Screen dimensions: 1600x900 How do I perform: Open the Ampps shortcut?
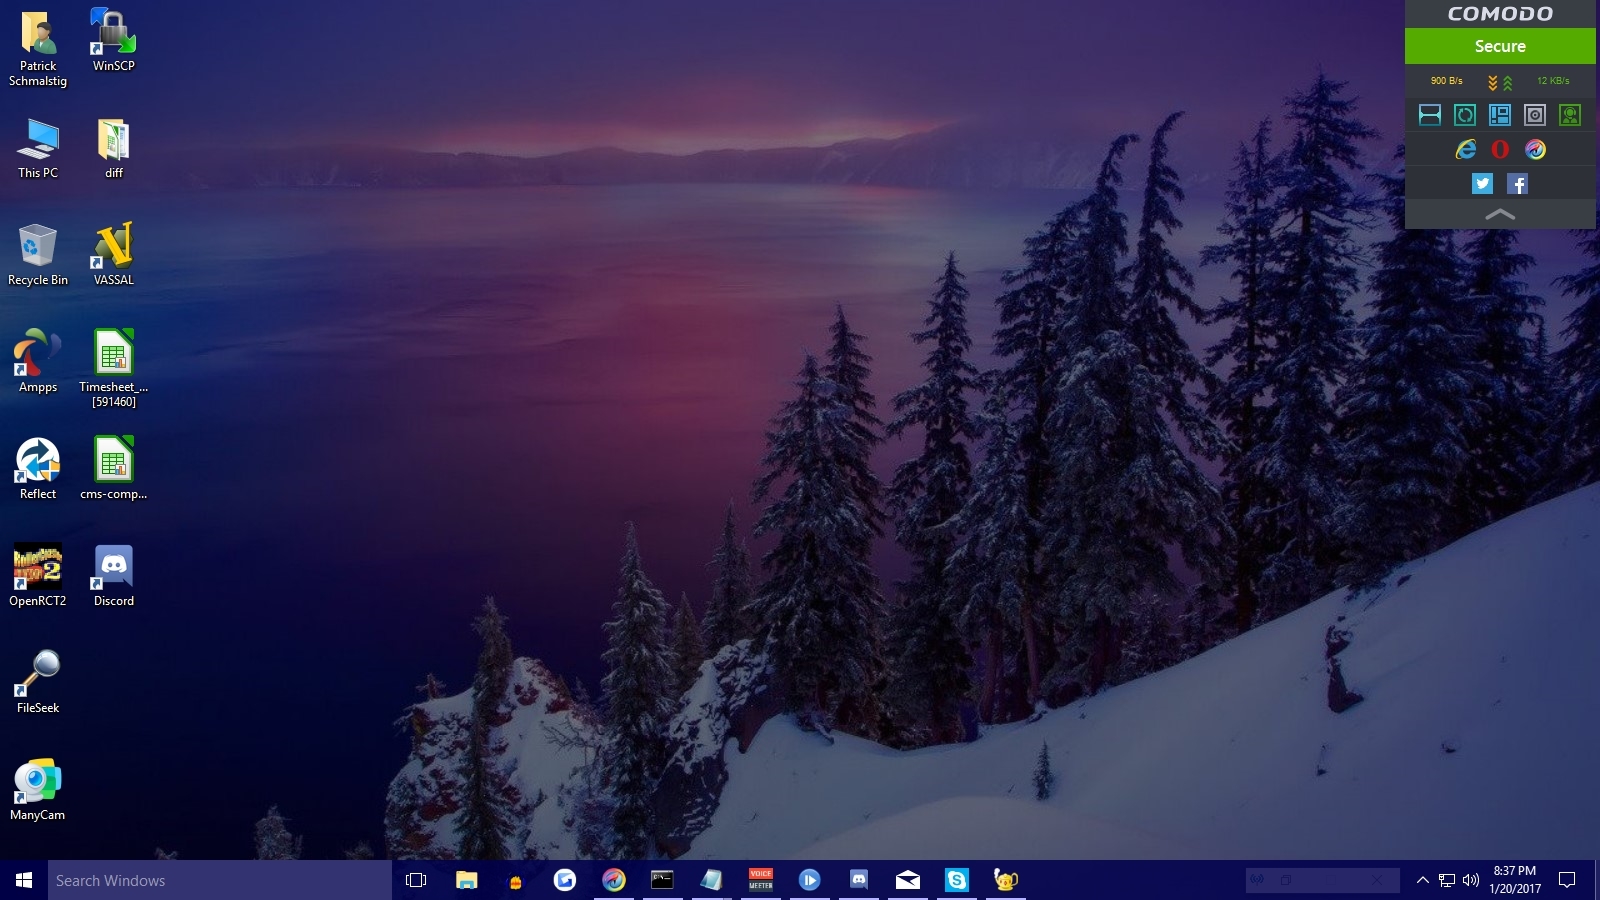pyautogui.click(x=38, y=362)
